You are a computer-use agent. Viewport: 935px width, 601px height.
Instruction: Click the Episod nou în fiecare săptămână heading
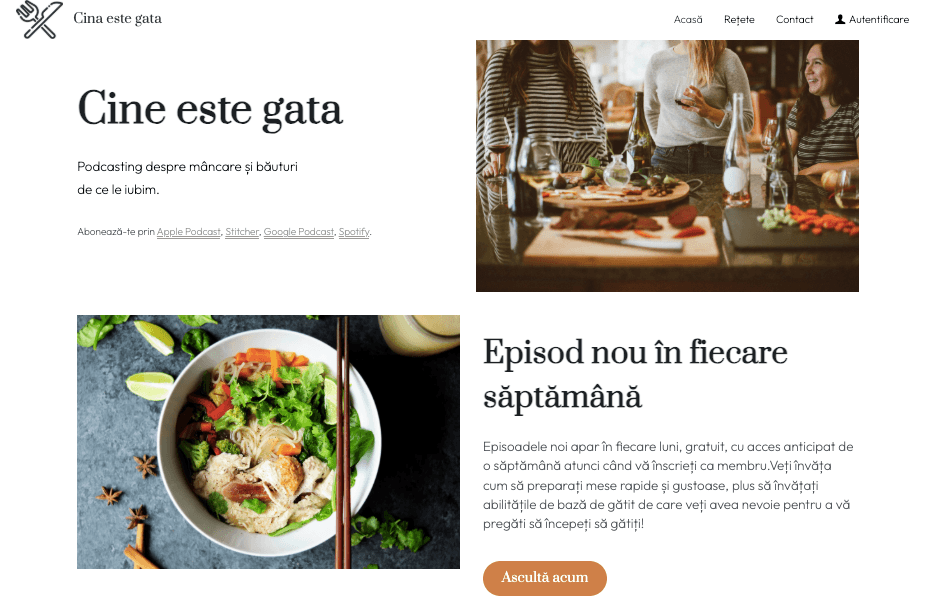pos(635,374)
